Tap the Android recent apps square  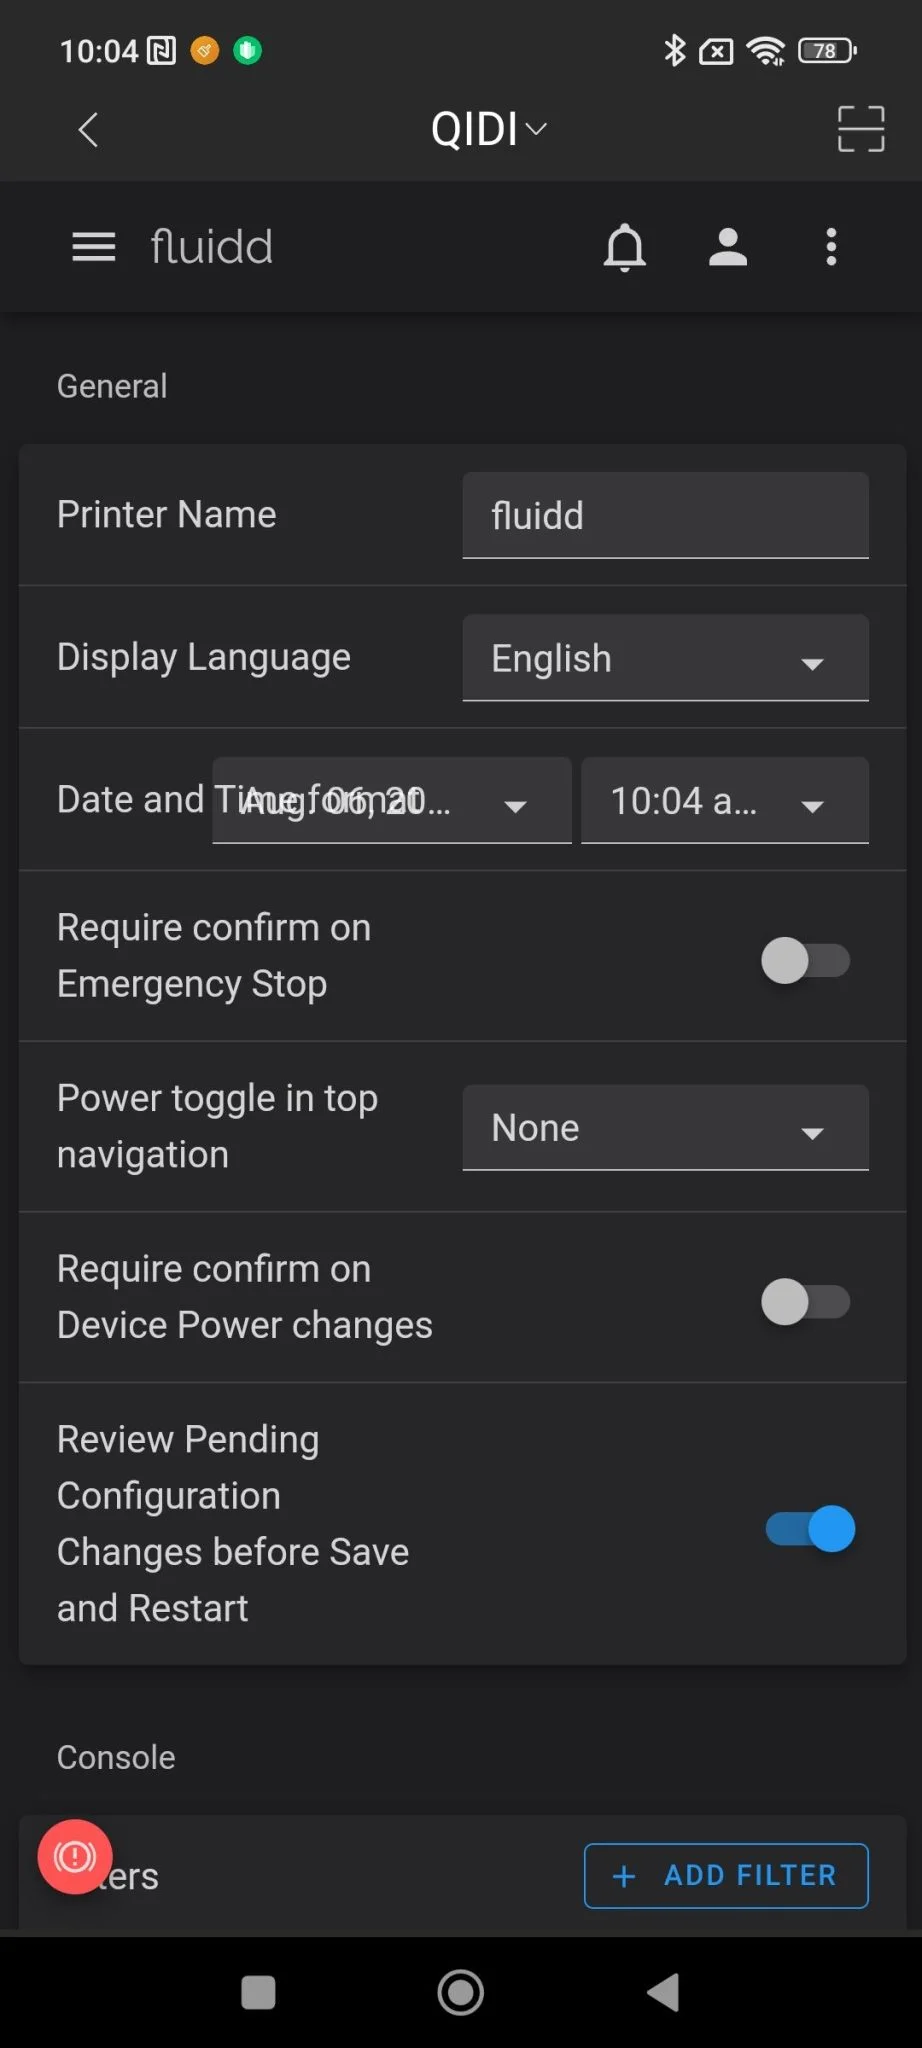259,1992
